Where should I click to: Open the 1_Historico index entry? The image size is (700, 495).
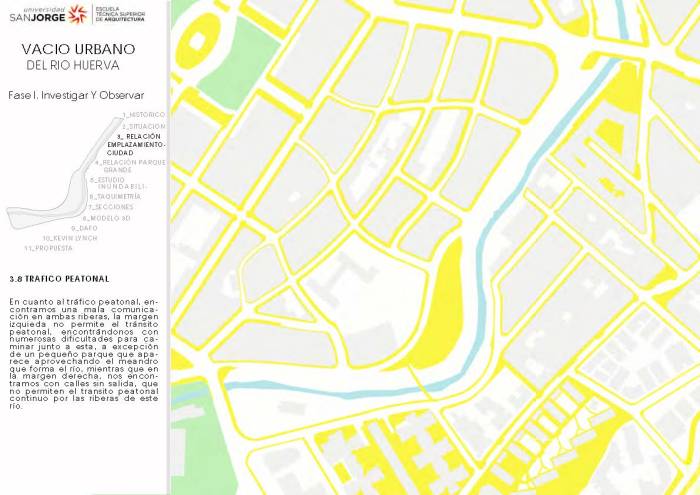pyautogui.click(x=144, y=115)
